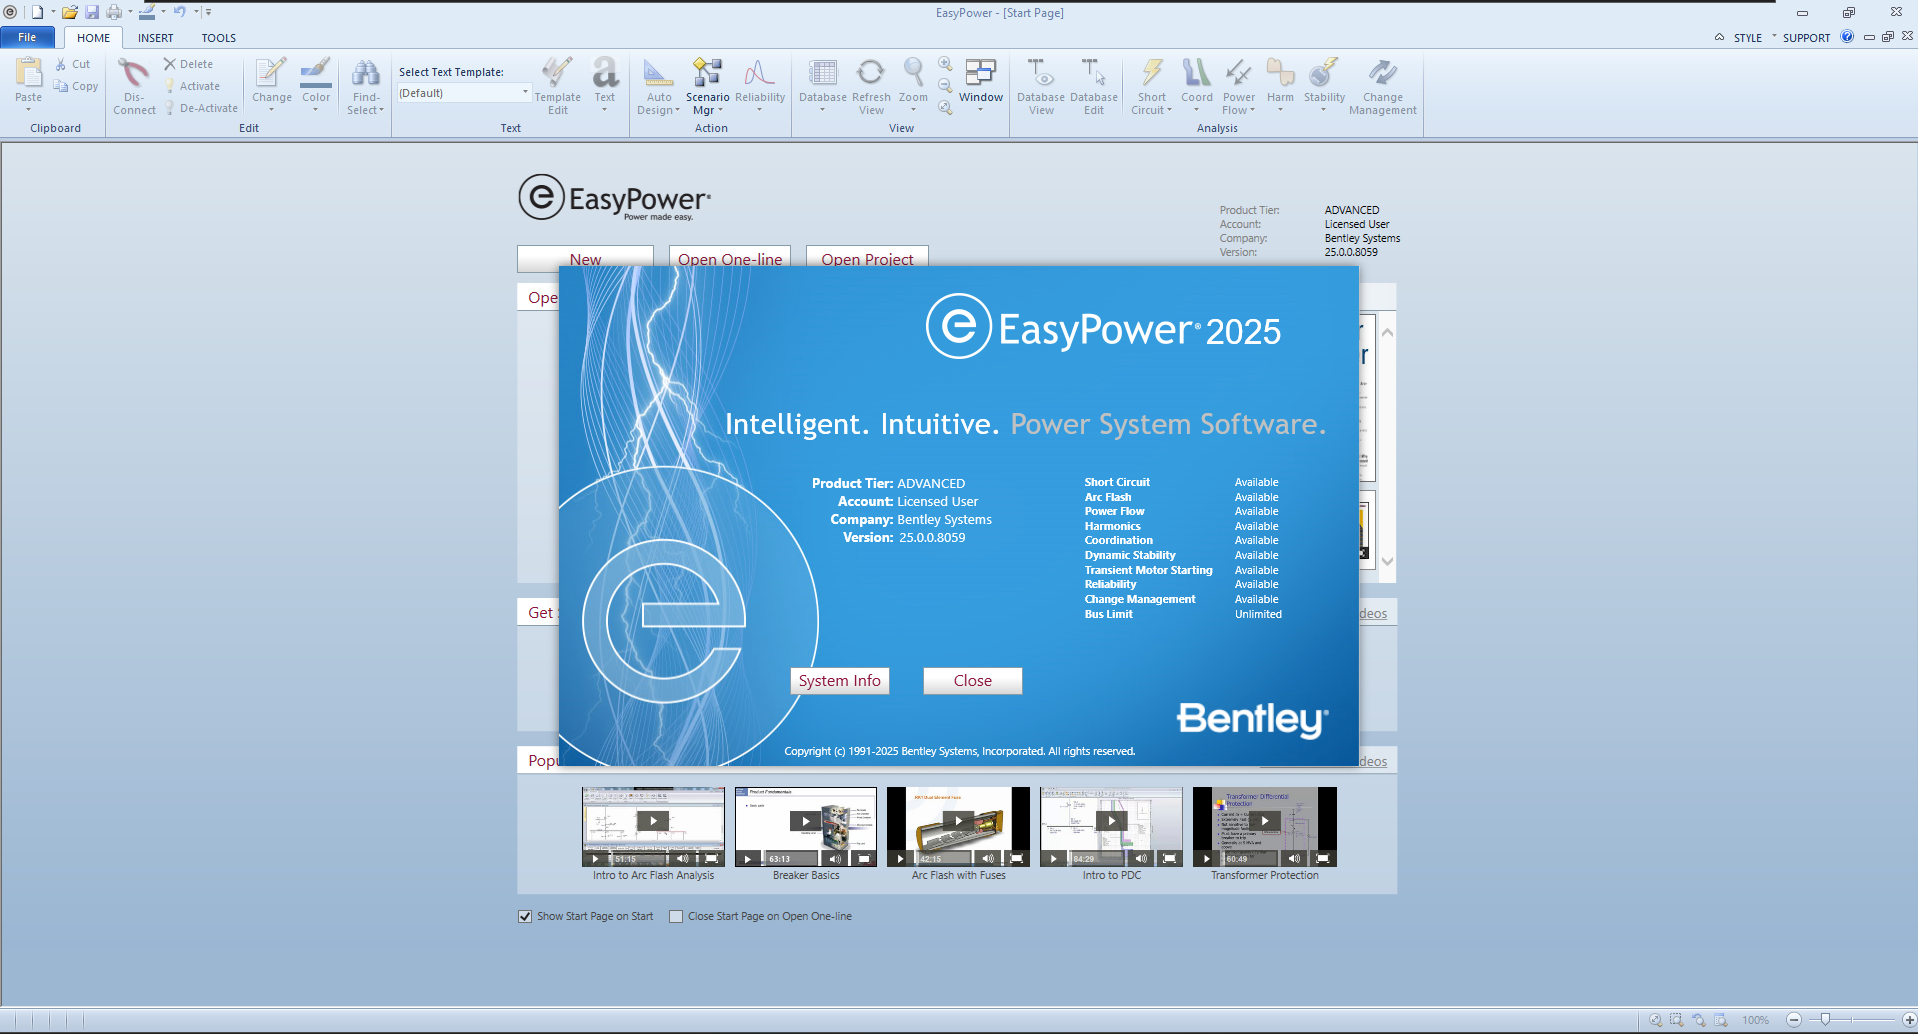Click the zoom out magnifier in View group
The width and height of the screenshot is (1918, 1034).
click(x=945, y=86)
